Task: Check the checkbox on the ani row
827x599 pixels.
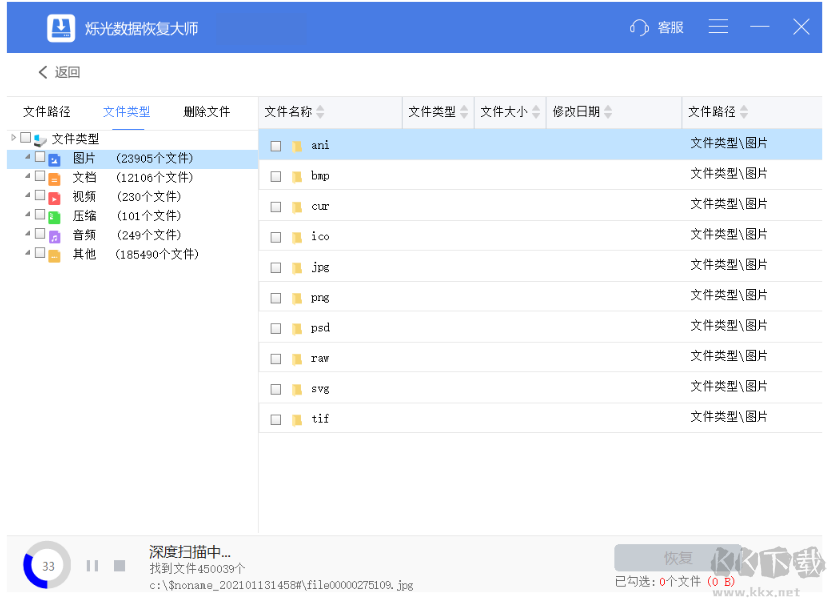Action: (x=275, y=145)
